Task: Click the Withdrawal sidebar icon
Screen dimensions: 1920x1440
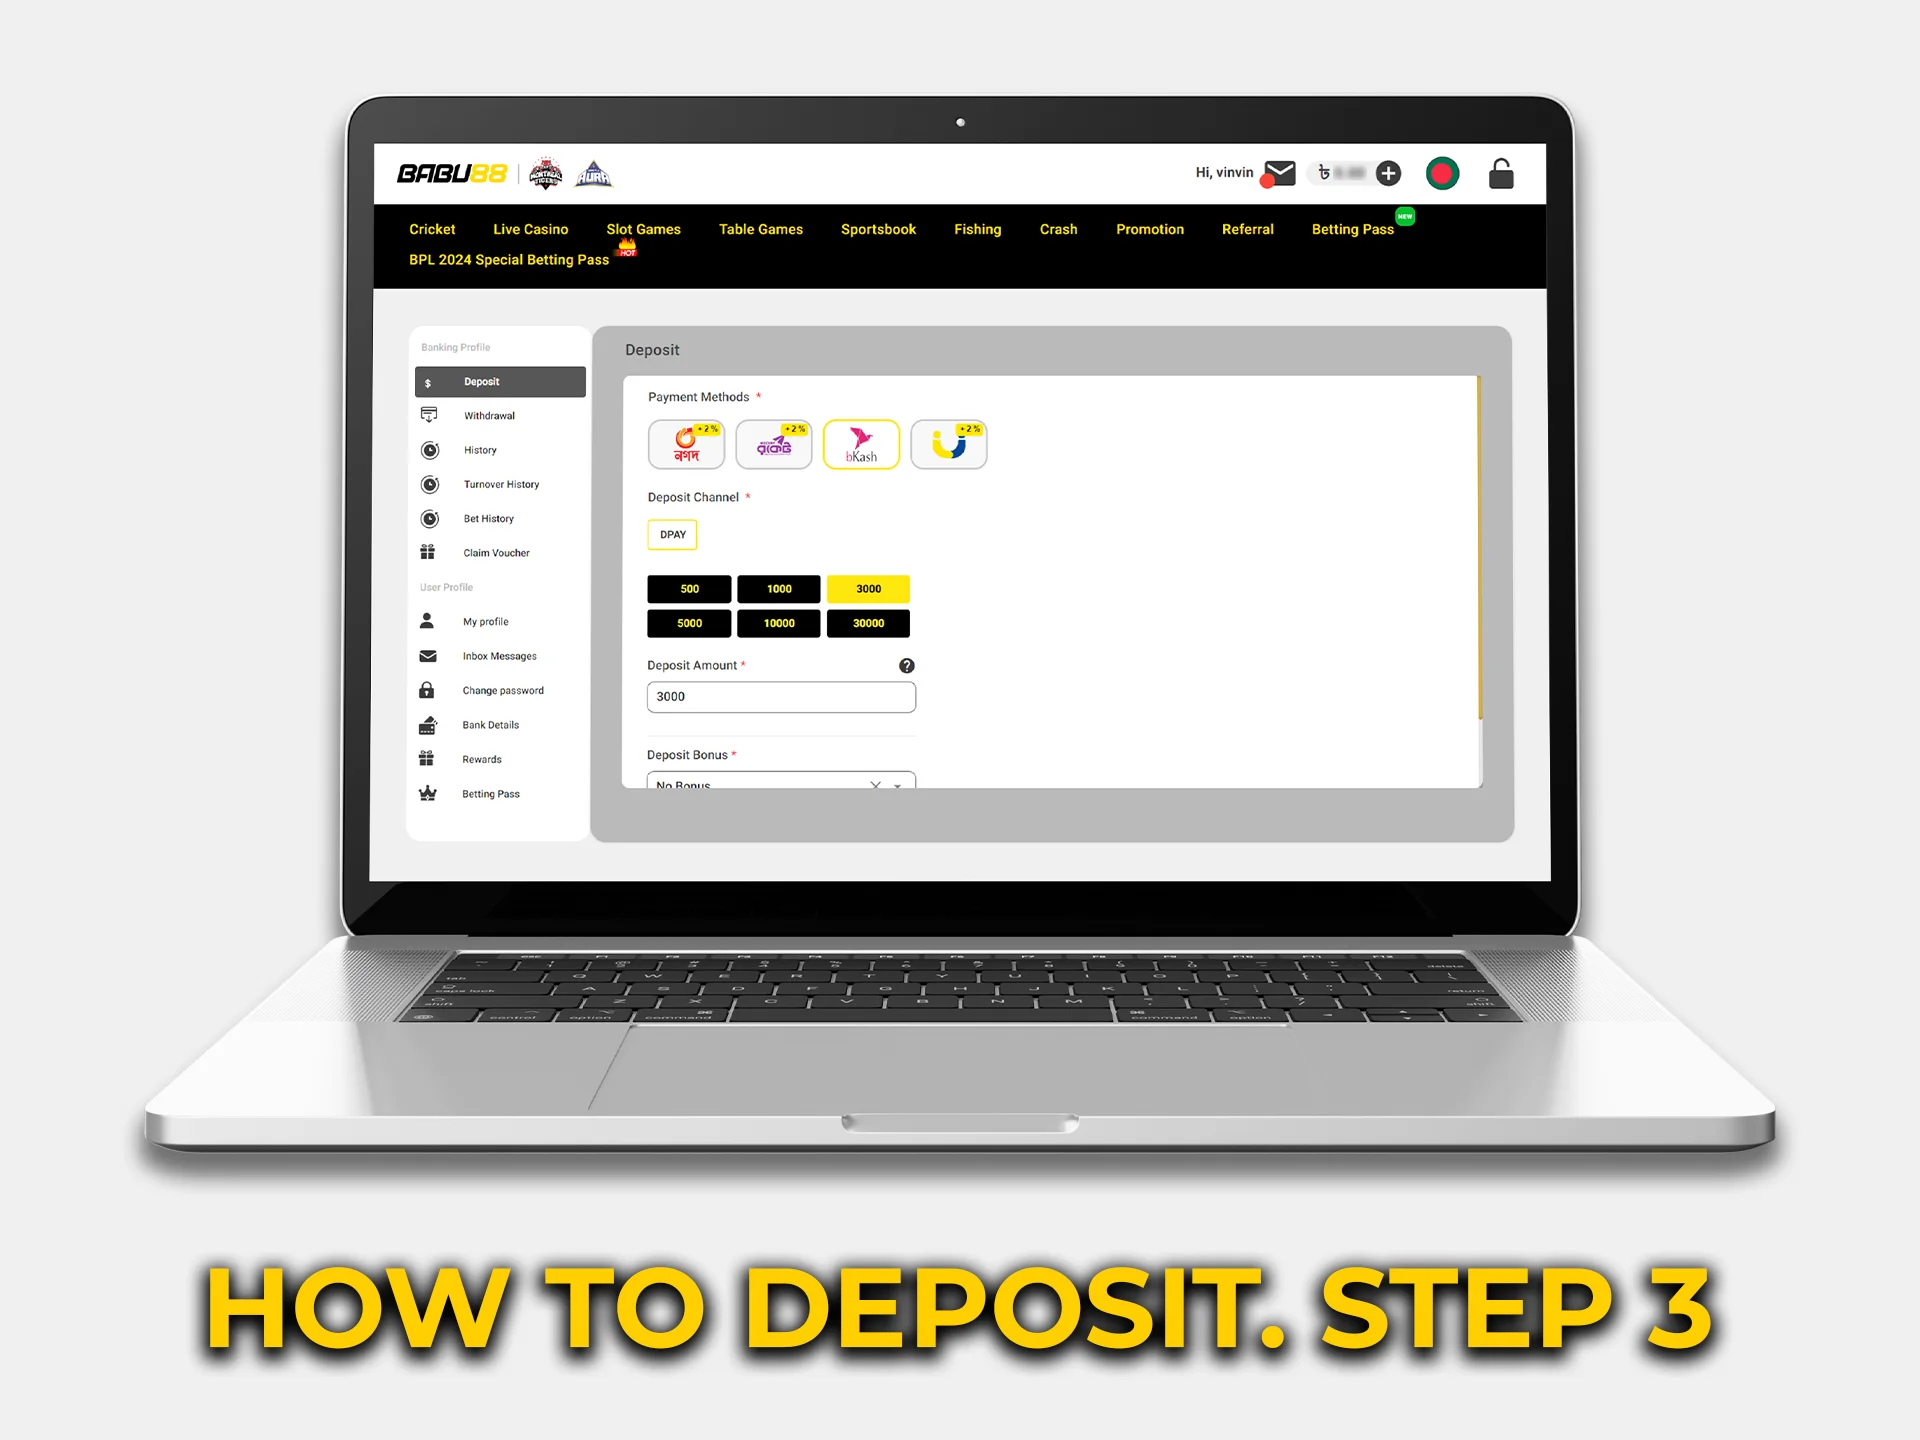Action: pyautogui.click(x=428, y=414)
